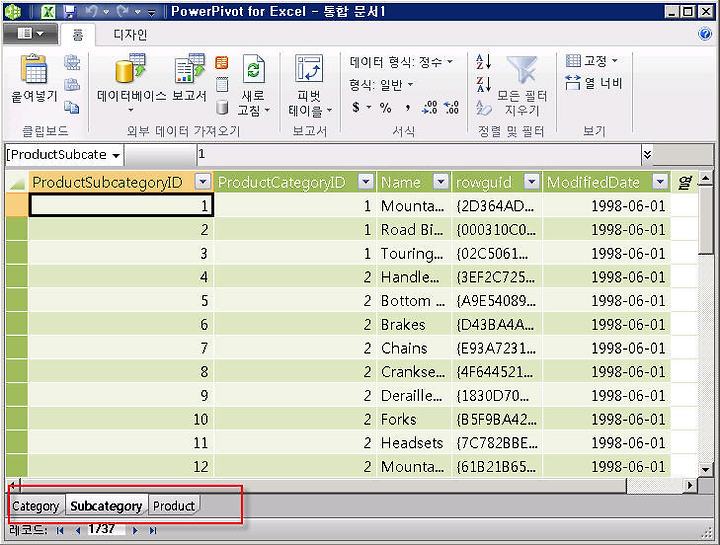The image size is (720, 545).
Task: Decrease decimal places icon
Action: click(452, 107)
